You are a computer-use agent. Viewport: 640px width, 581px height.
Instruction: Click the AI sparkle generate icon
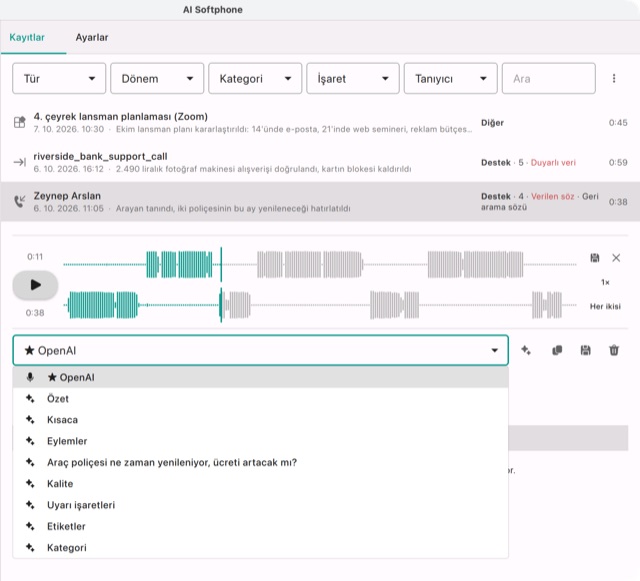tap(526, 350)
